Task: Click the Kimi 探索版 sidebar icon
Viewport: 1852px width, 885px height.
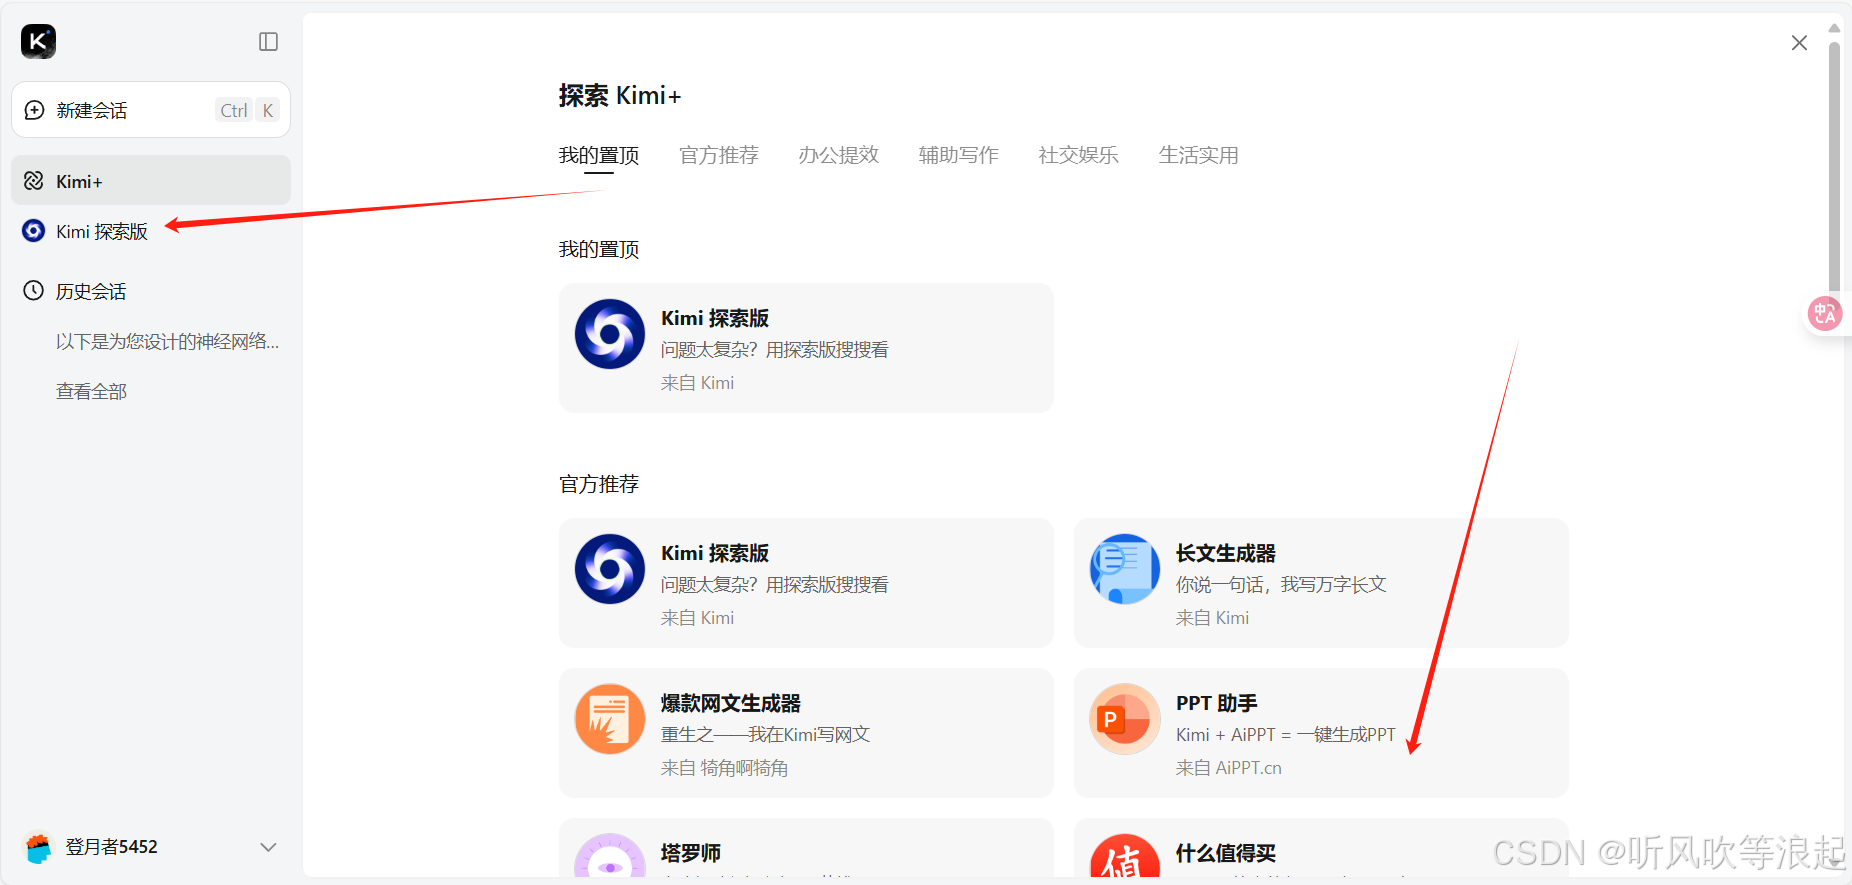Action: pyautogui.click(x=34, y=231)
